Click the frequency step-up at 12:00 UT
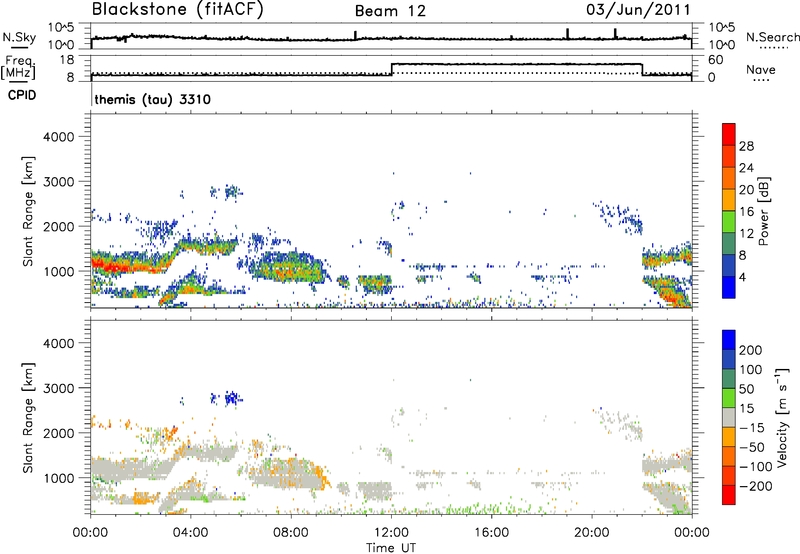 click(x=391, y=69)
